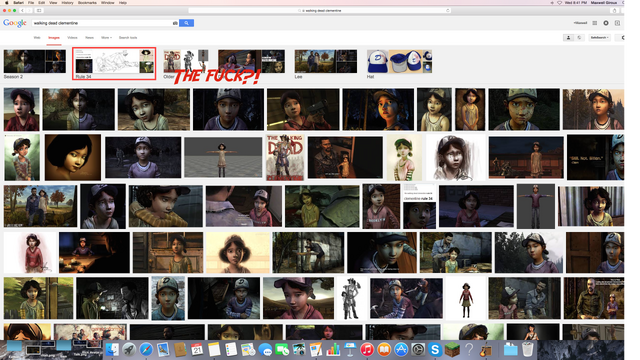This screenshot has height=360, width=640.
Task: Switch to the Videos tab
Action: 72,38
